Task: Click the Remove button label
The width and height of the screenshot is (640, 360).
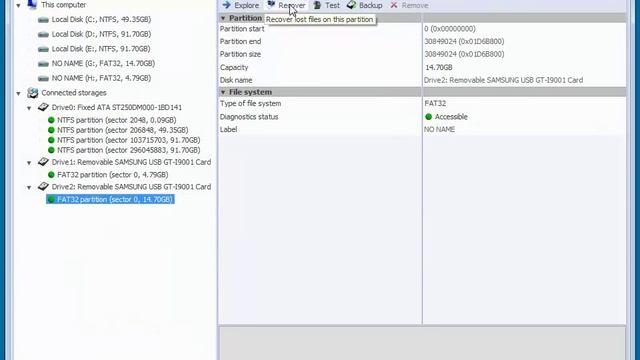Action: (x=415, y=5)
